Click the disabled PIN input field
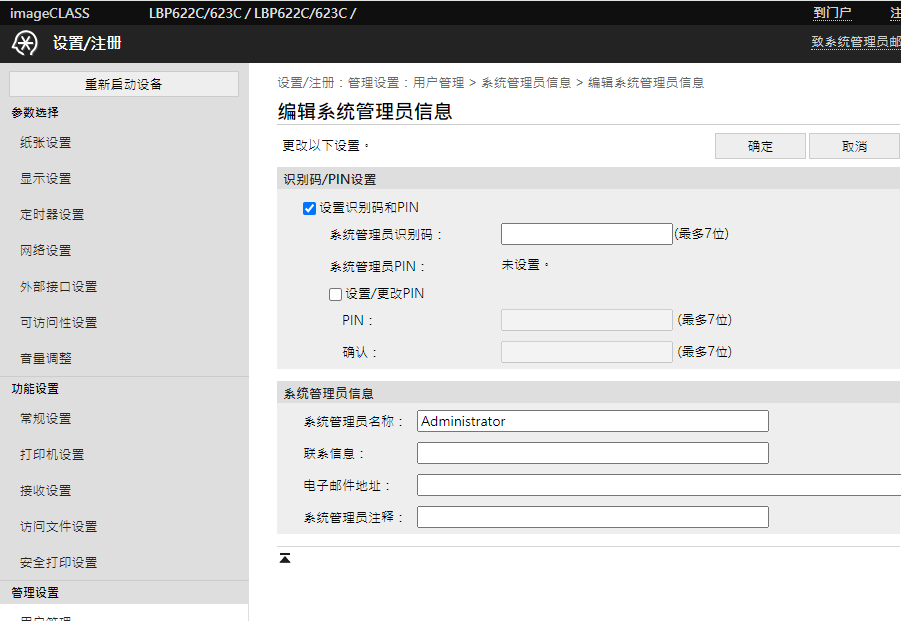901x621 pixels. (x=587, y=320)
